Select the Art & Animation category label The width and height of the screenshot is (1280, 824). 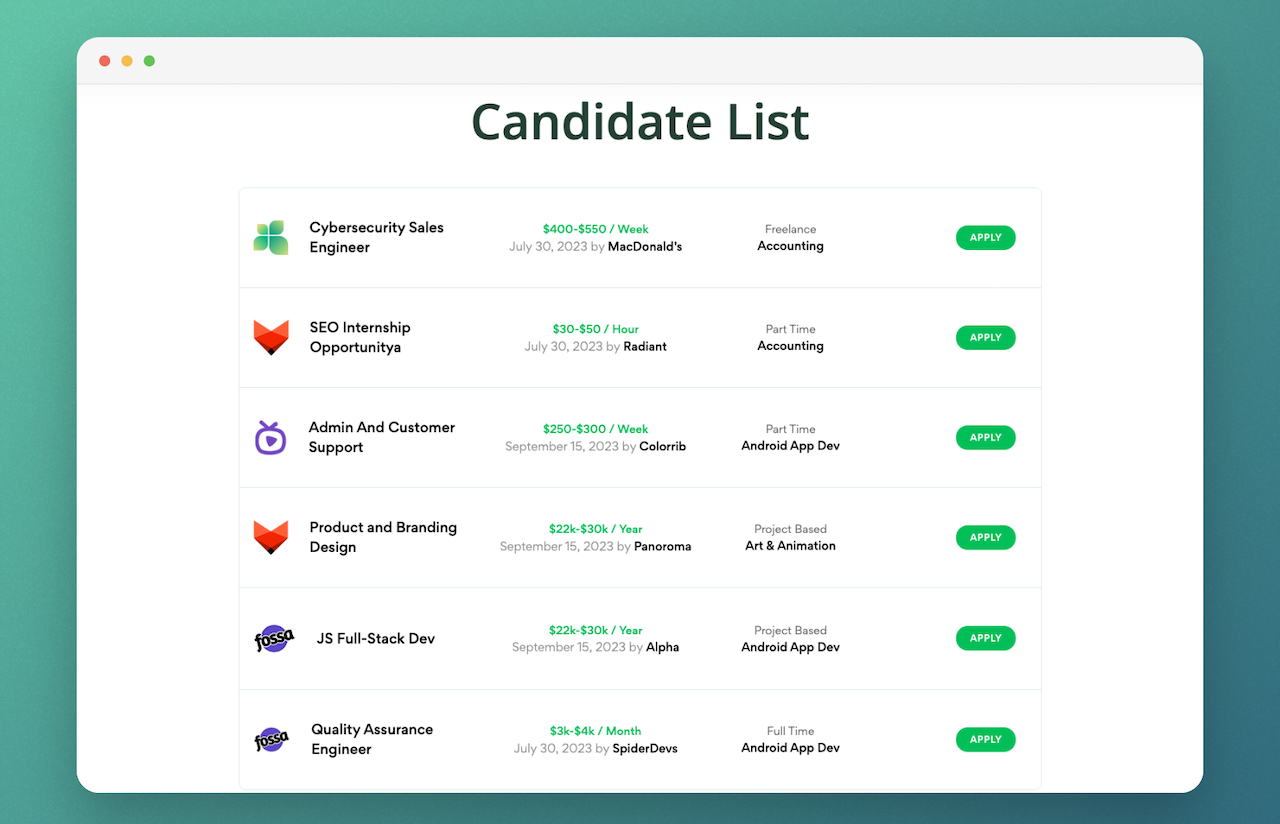point(790,545)
